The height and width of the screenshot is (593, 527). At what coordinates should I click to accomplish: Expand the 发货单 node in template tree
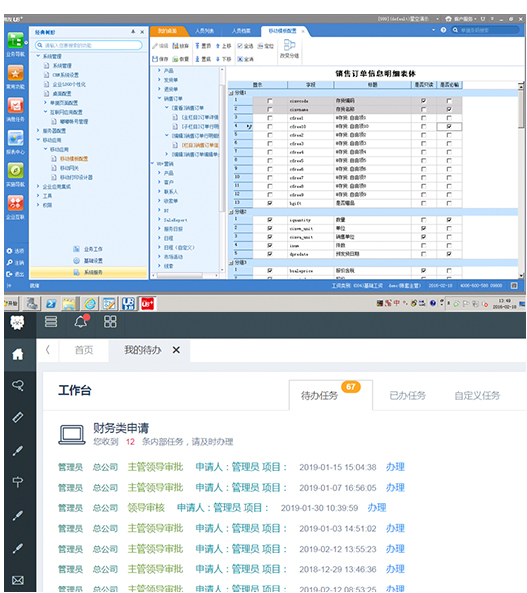click(159, 80)
